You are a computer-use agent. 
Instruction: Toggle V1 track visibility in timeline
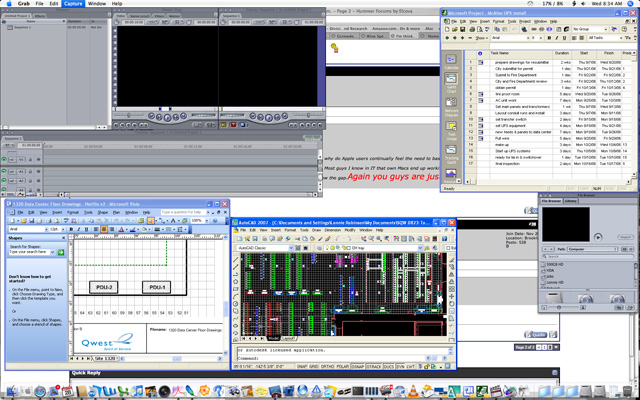click(5, 159)
